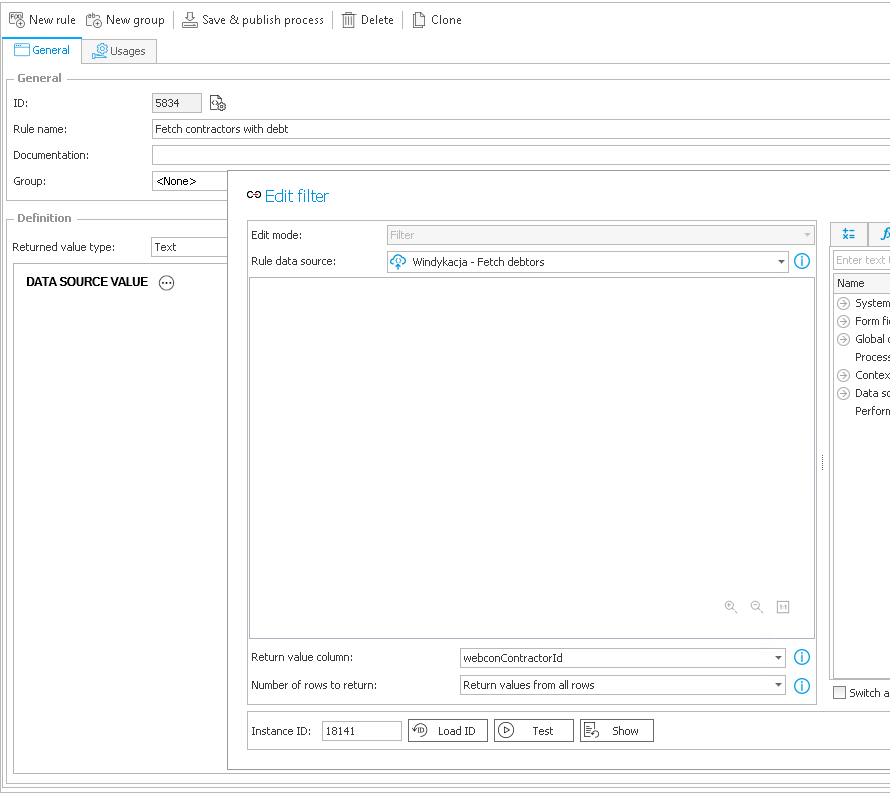Focus the Rule name input field
Screen dimensions: 890x802
[520, 129]
